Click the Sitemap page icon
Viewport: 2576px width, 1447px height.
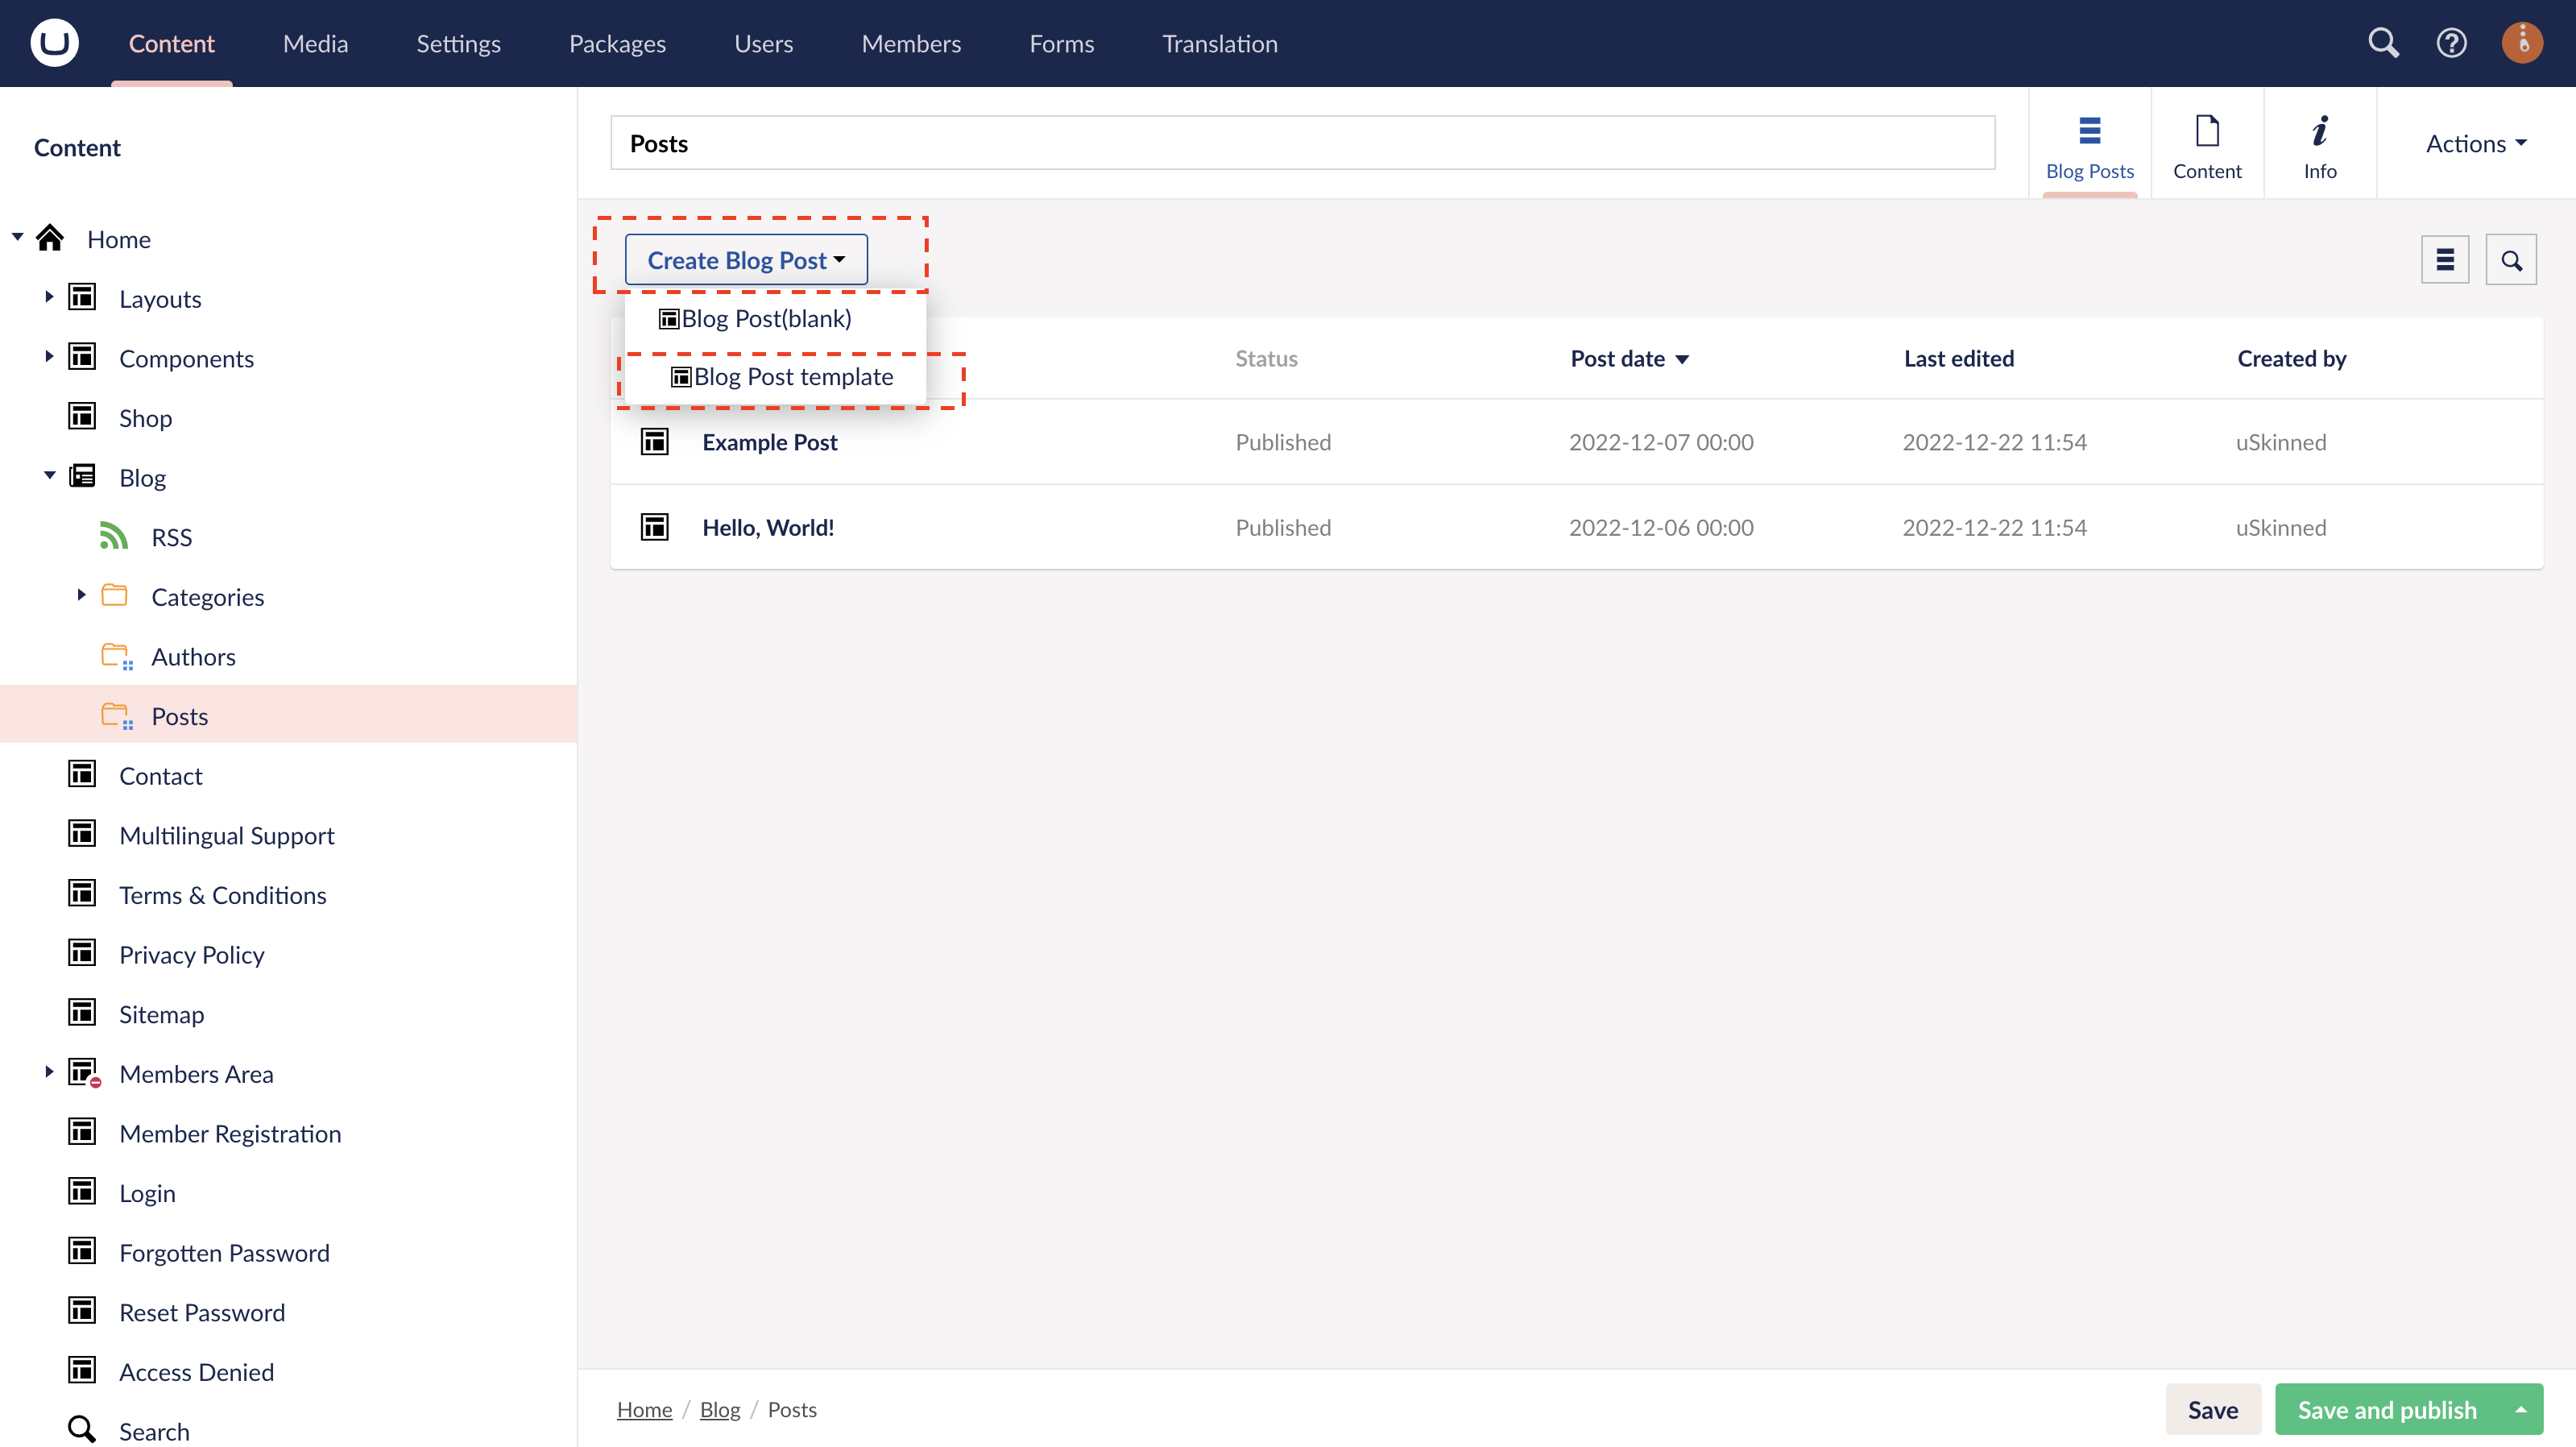tap(82, 1012)
